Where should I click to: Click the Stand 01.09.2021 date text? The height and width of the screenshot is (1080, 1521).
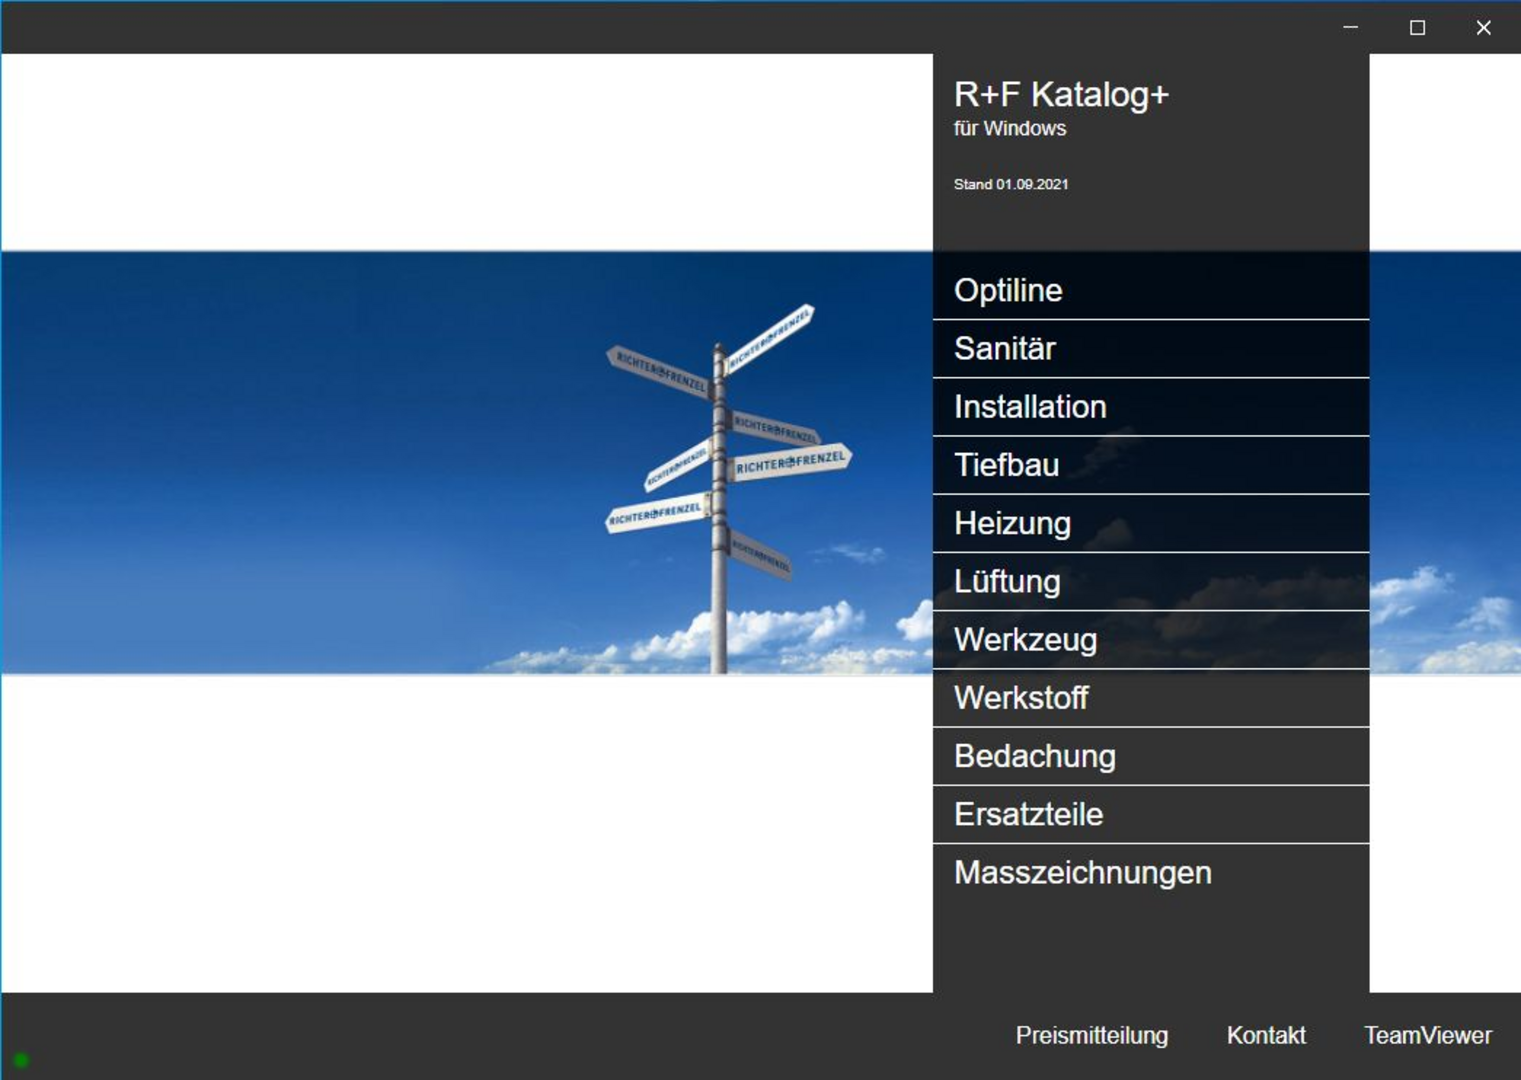point(1011,185)
